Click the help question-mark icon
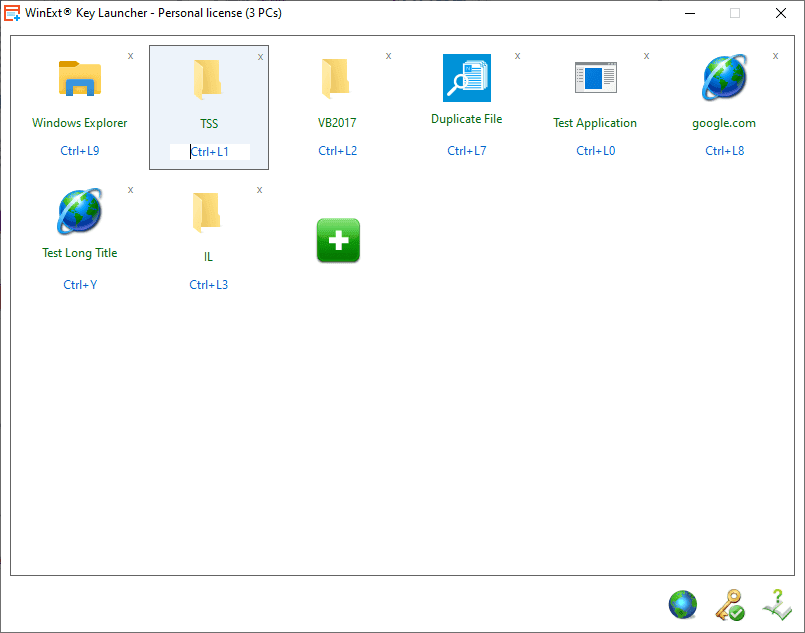805x633 pixels. coord(777,604)
